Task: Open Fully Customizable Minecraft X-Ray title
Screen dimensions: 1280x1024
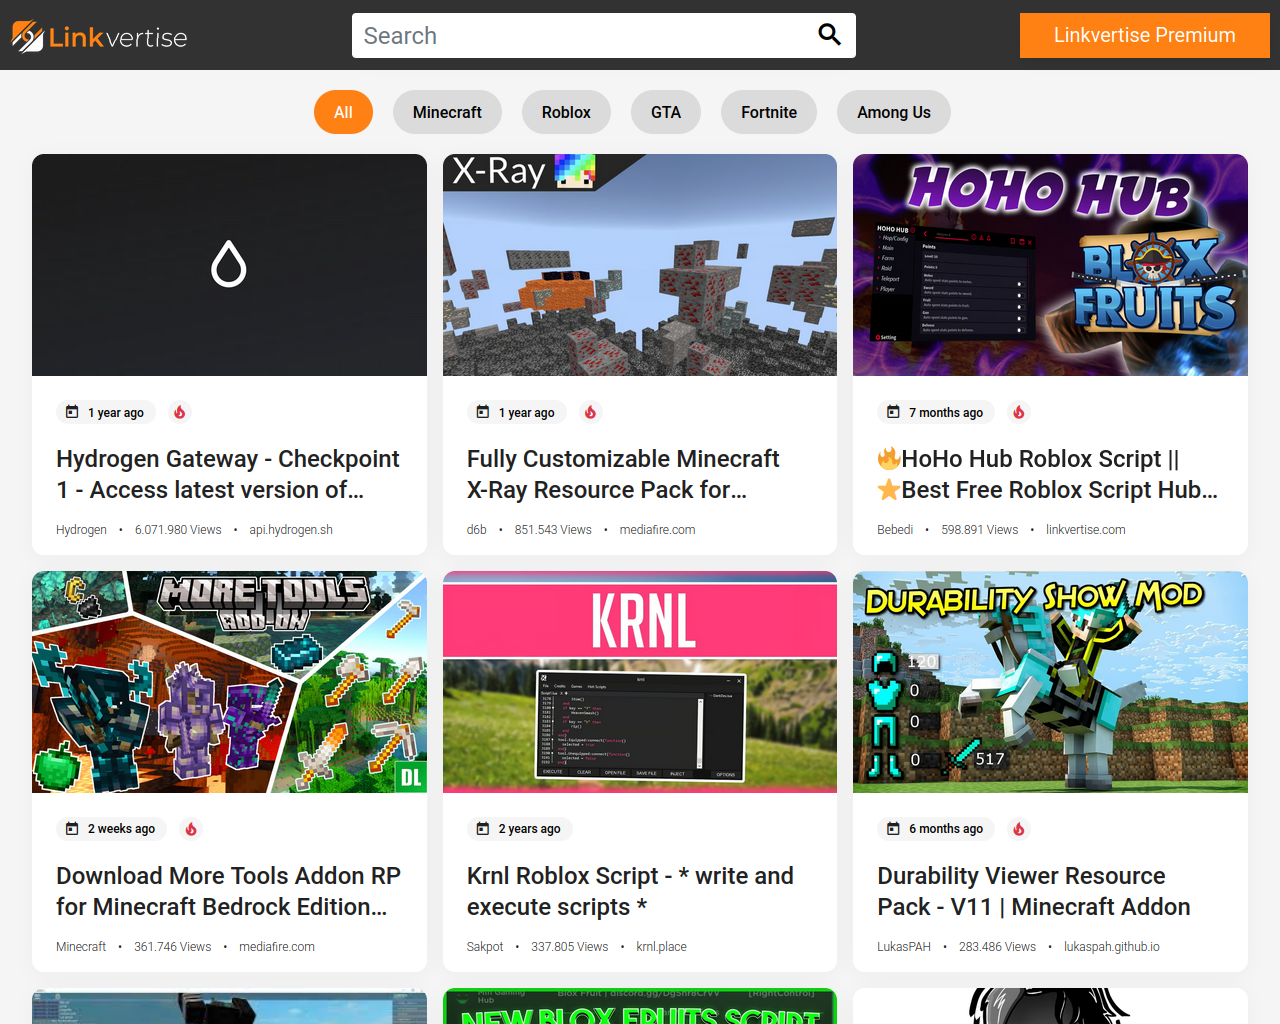Action: click(x=623, y=474)
